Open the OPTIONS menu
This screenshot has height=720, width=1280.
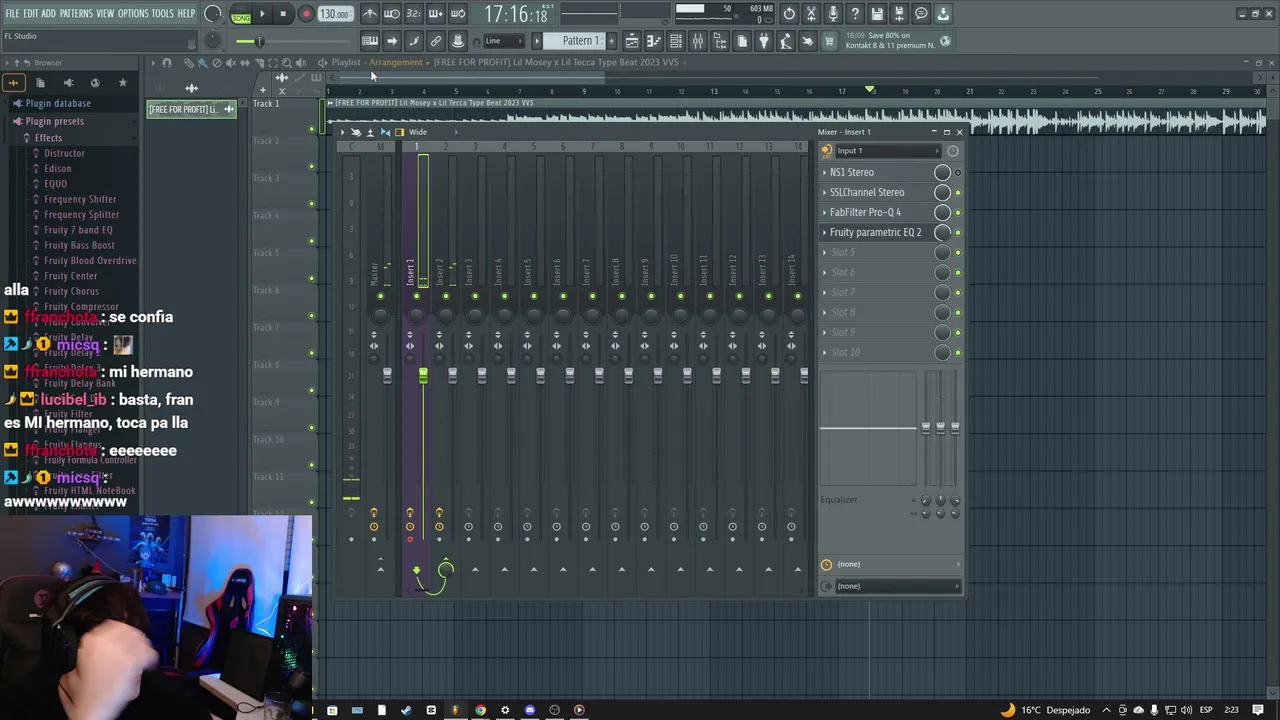(133, 14)
